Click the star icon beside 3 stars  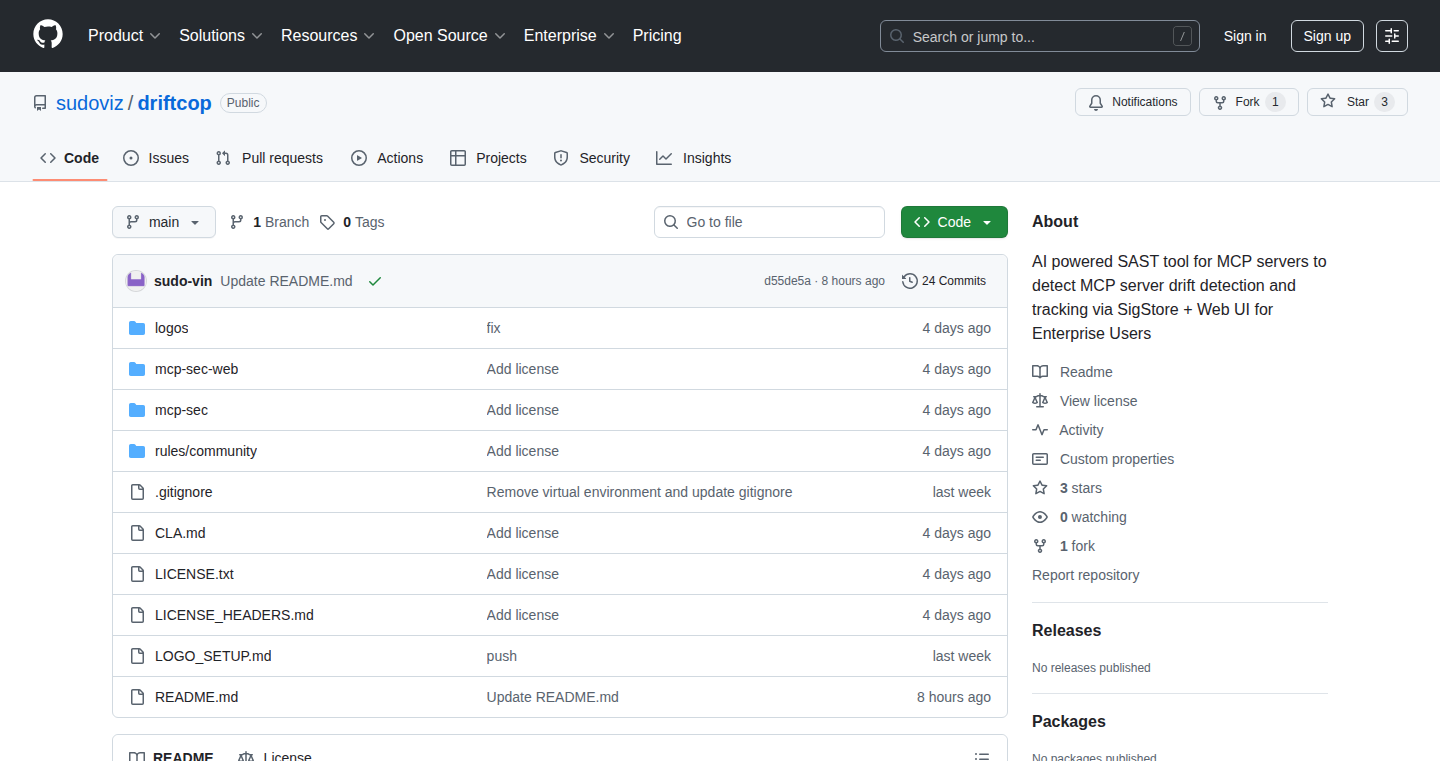(1040, 488)
